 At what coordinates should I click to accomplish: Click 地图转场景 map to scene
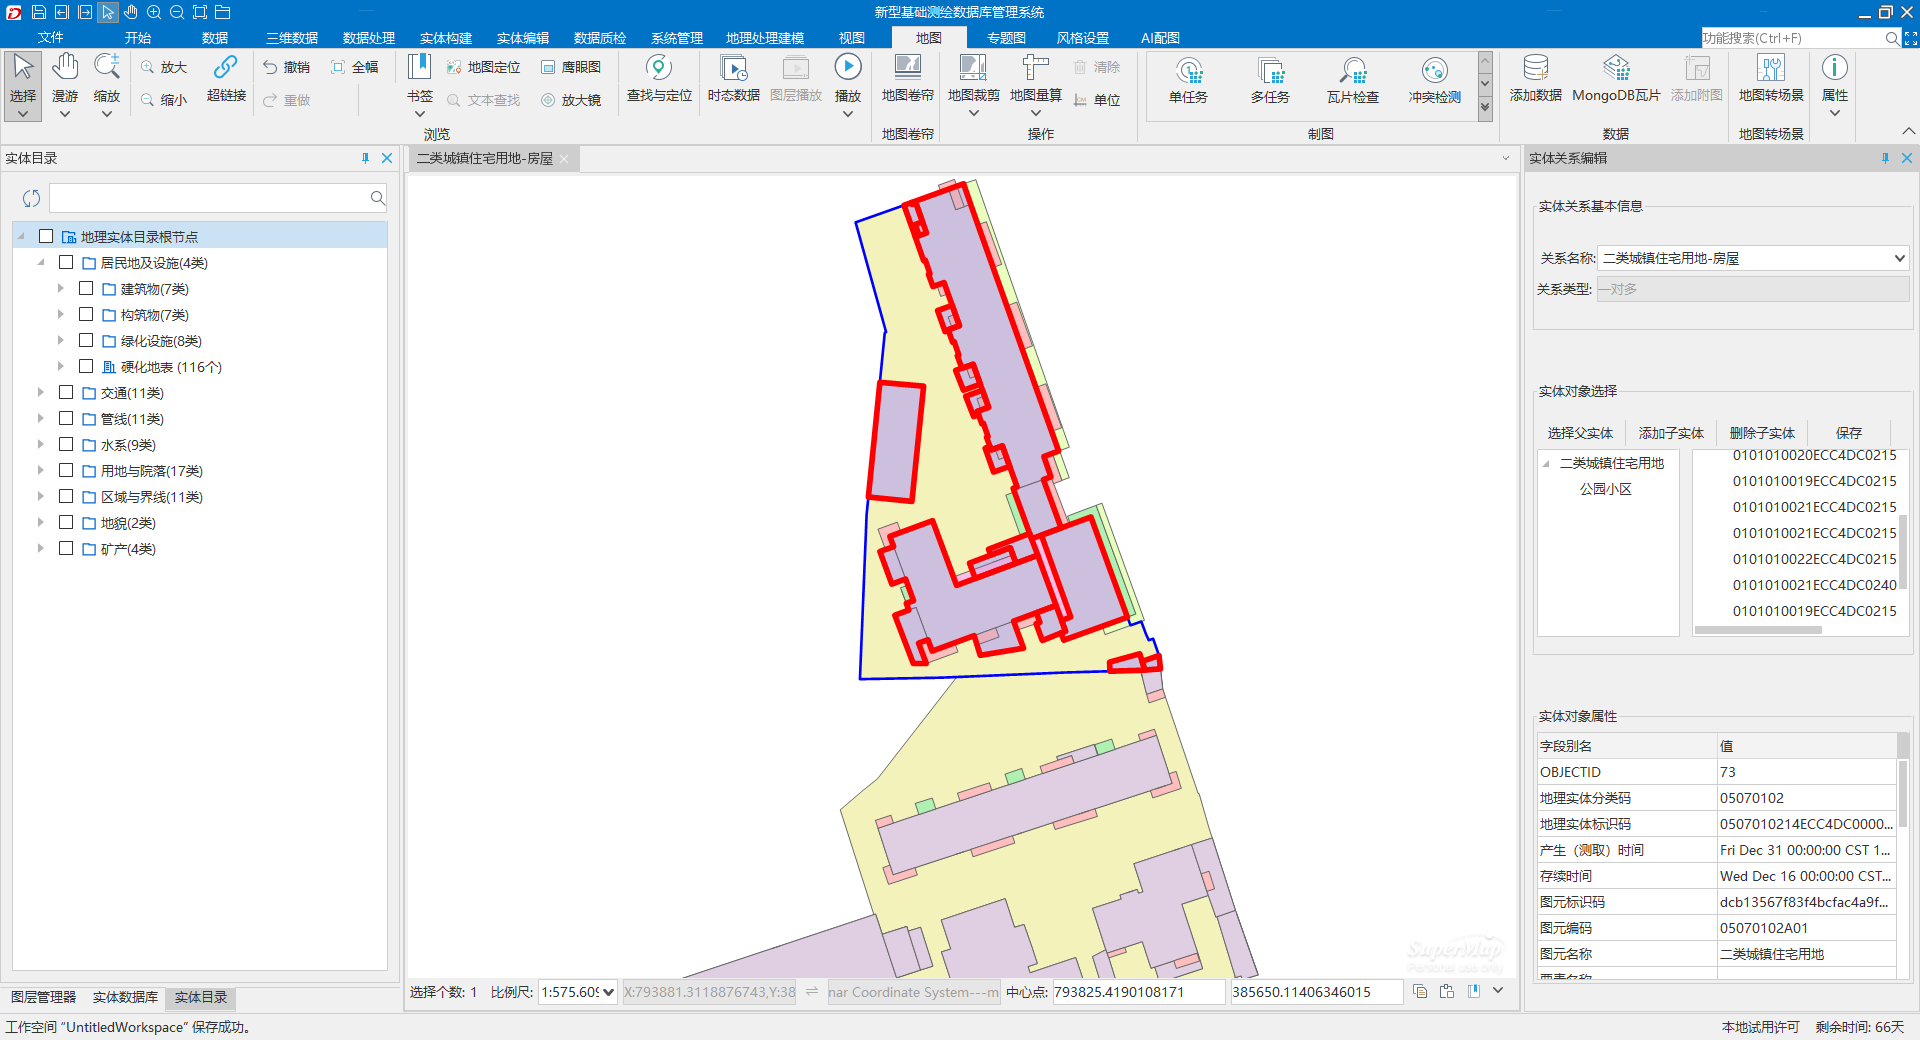[x=1771, y=78]
